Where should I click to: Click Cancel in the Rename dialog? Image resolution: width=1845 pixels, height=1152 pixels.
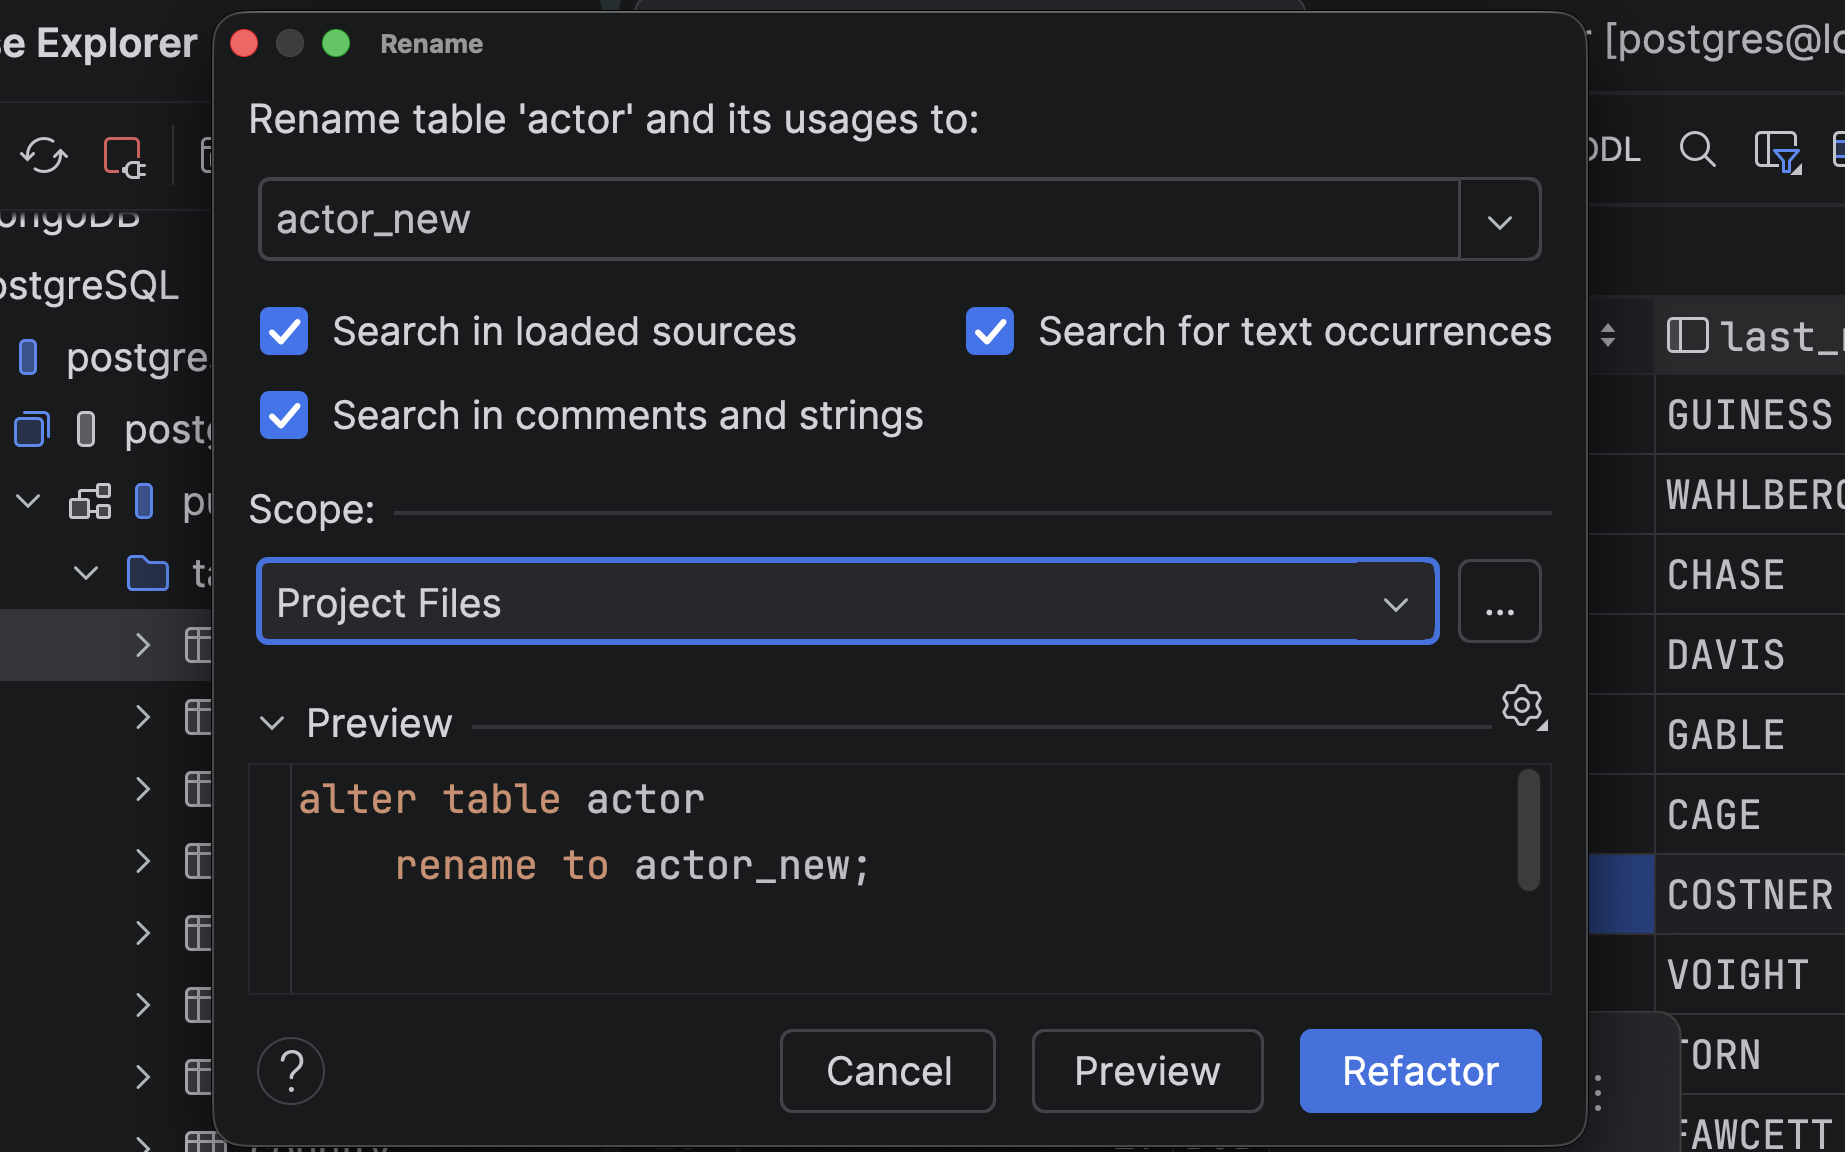pyautogui.click(x=888, y=1071)
